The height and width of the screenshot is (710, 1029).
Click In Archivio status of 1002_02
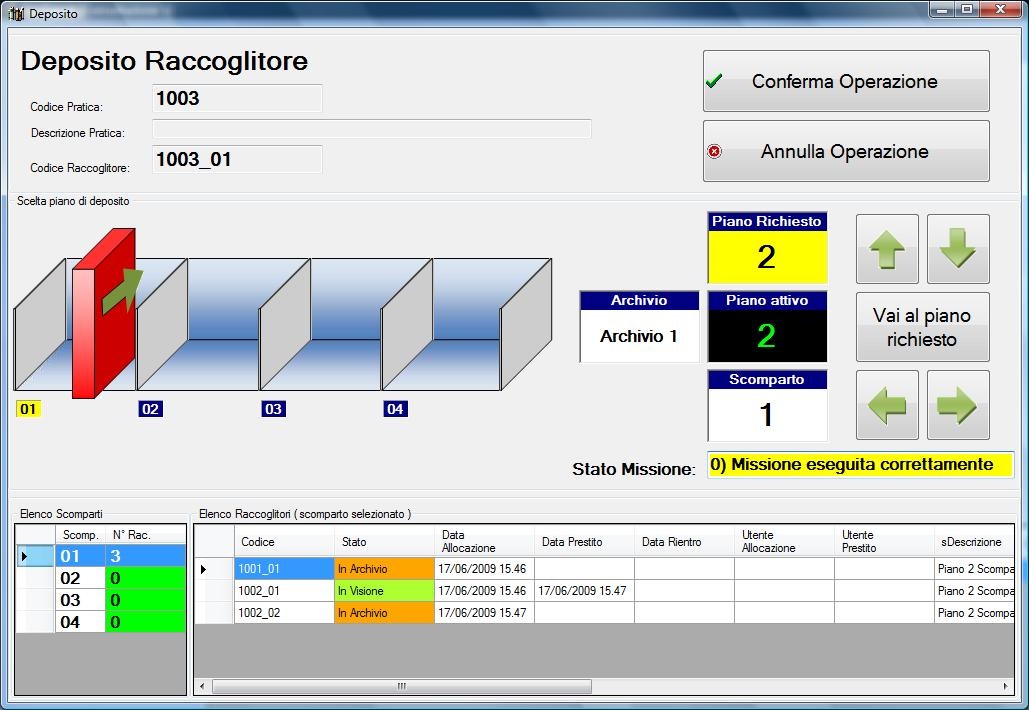pos(384,612)
